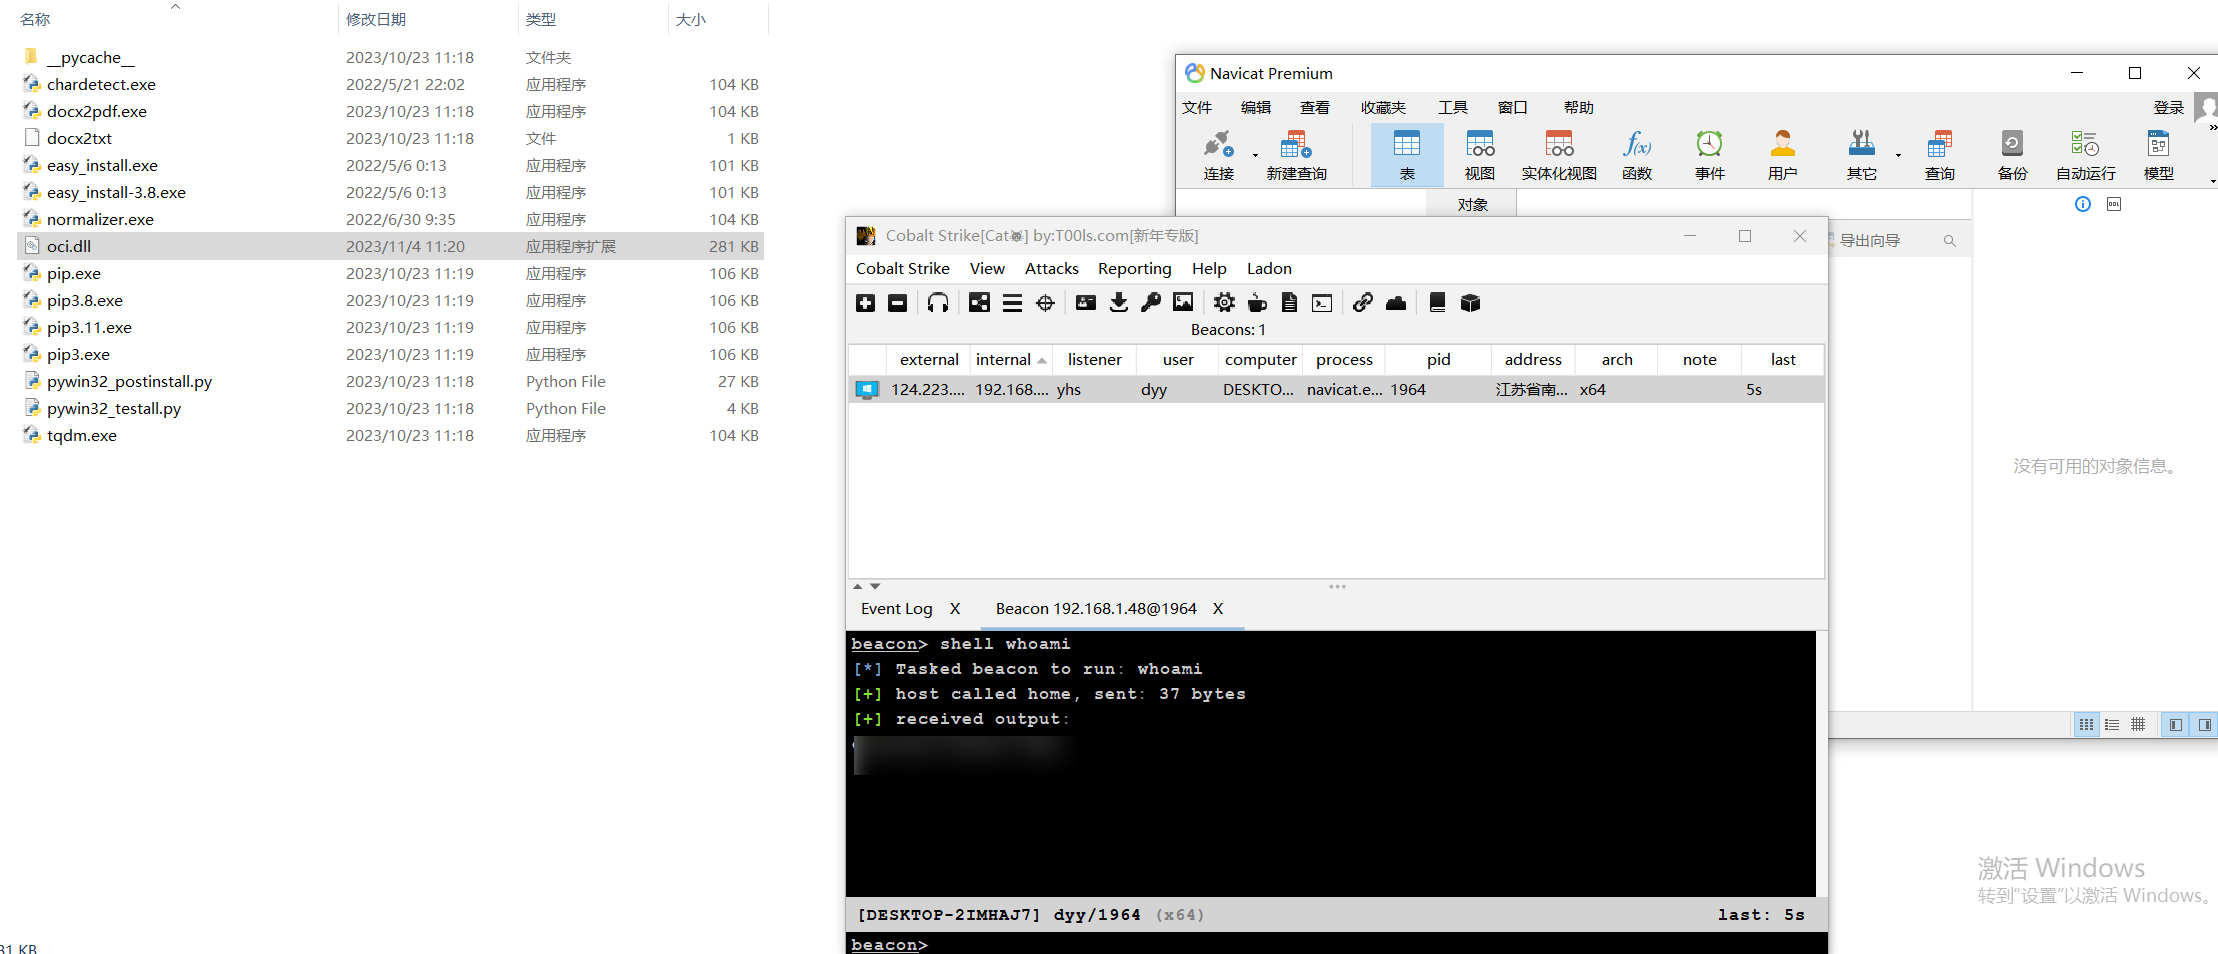
Task: Expand the 其它 dropdown arrow
Action: coord(1898,155)
